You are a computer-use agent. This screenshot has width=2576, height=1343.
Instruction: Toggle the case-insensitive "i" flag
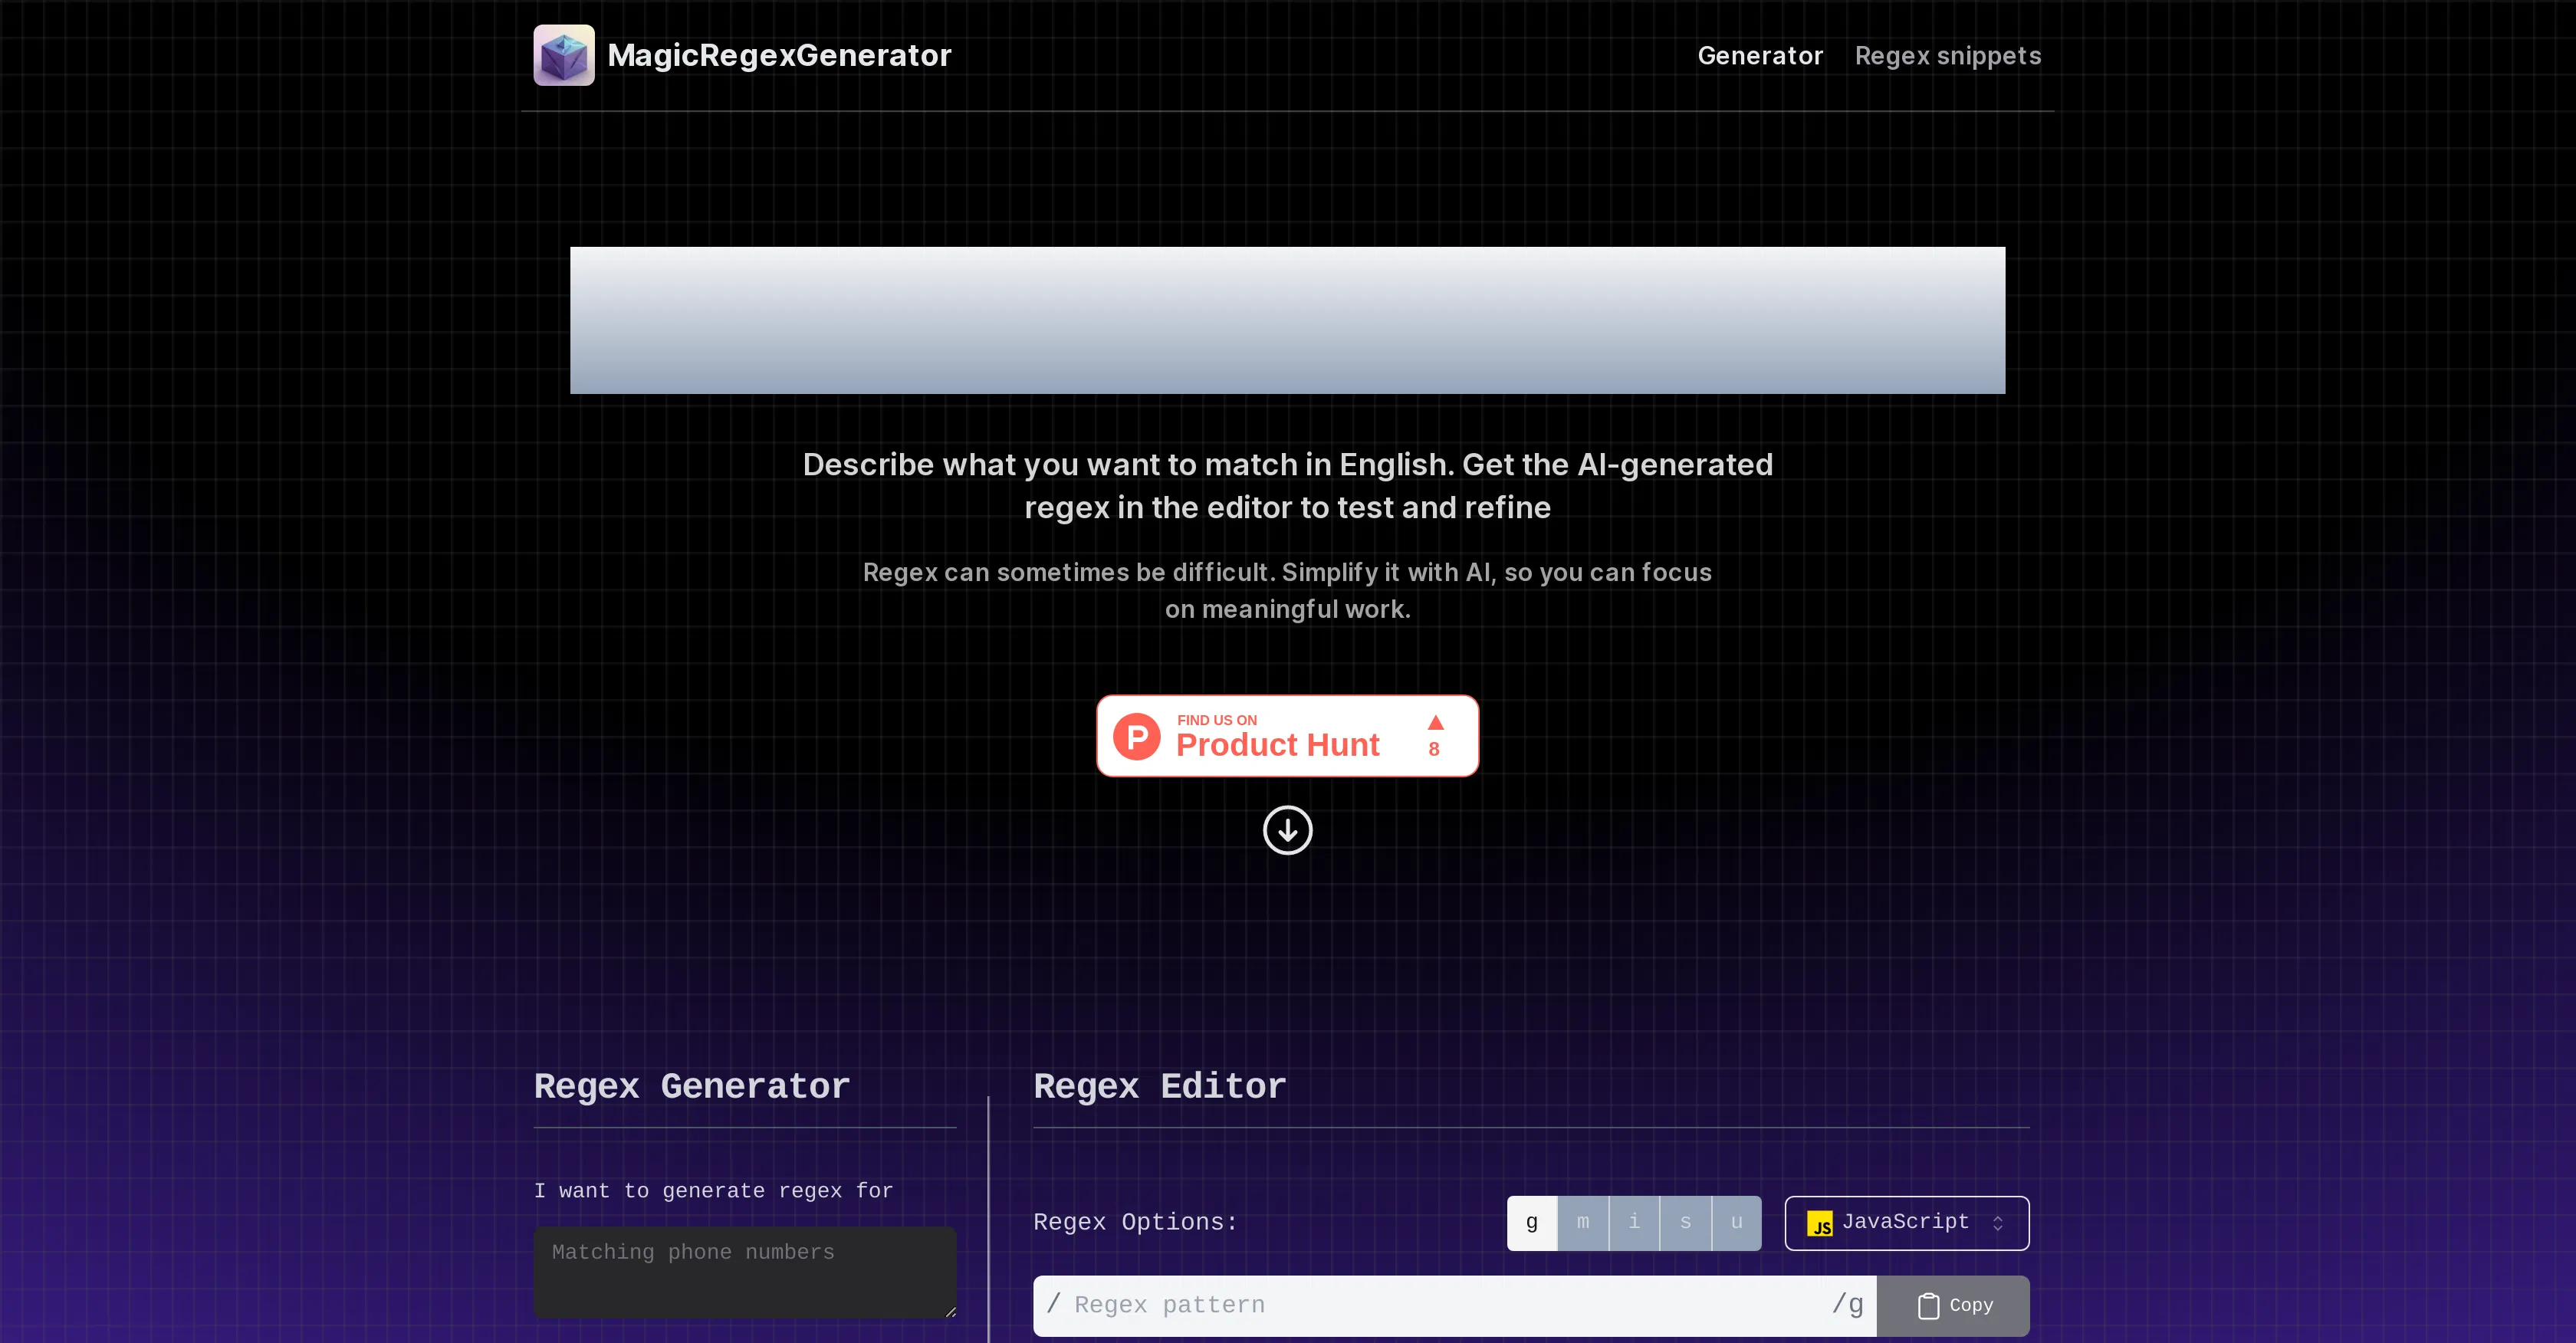click(1634, 1222)
